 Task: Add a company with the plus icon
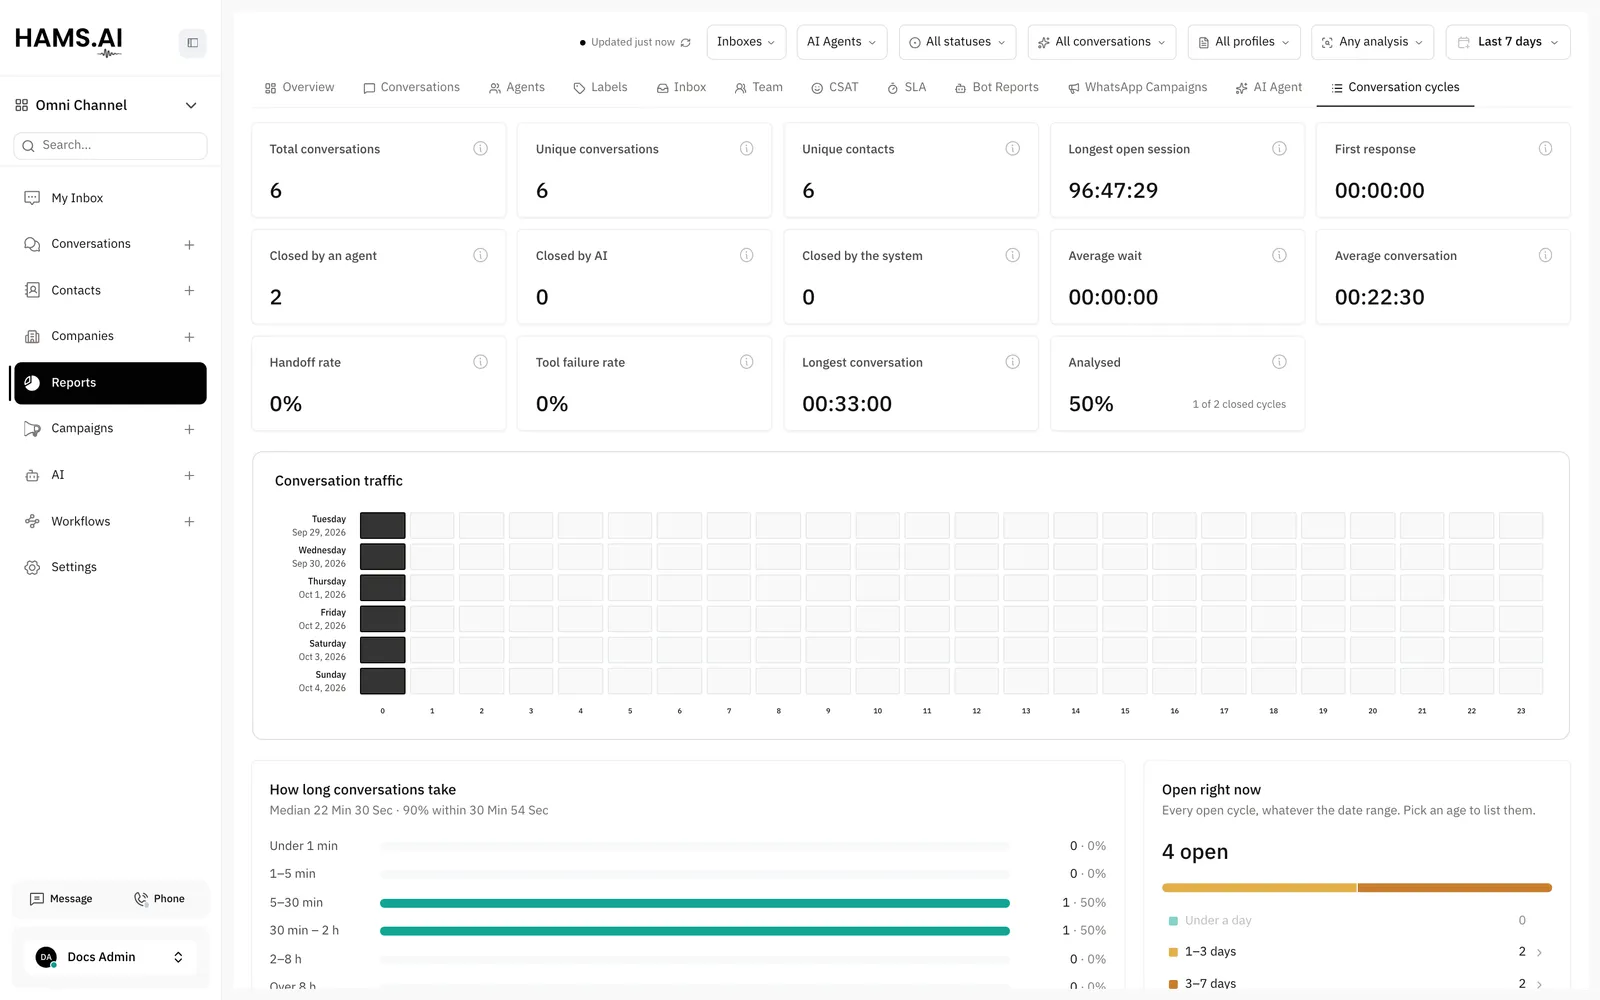189,337
